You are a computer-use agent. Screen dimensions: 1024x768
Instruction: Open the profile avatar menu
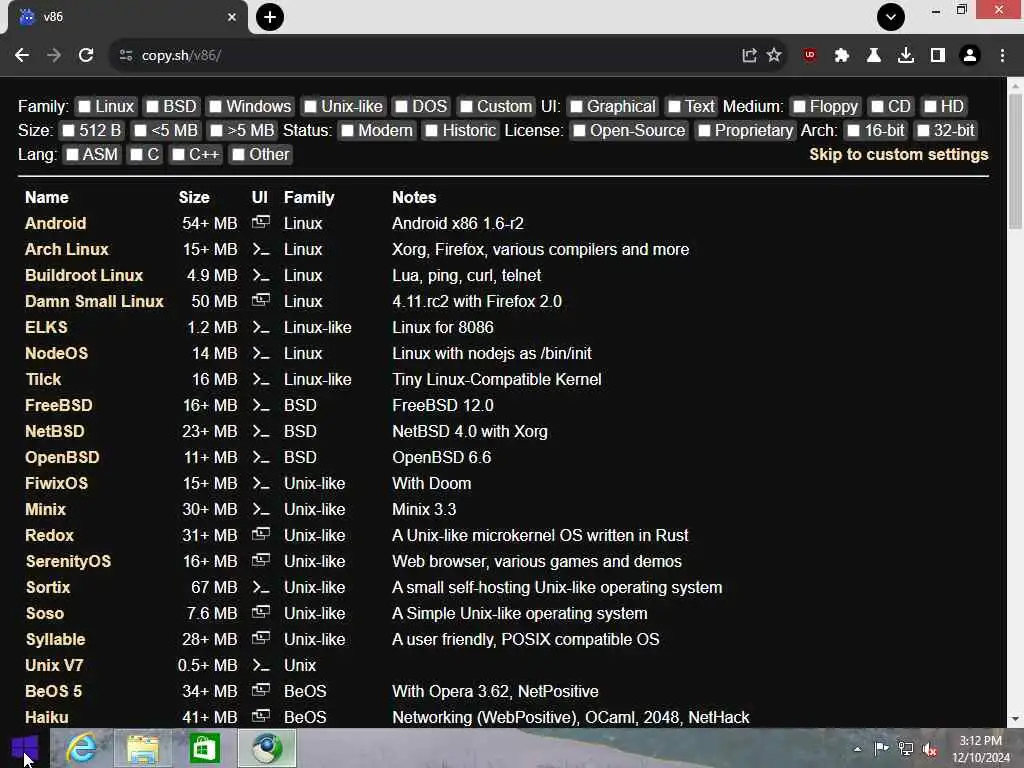[970, 56]
